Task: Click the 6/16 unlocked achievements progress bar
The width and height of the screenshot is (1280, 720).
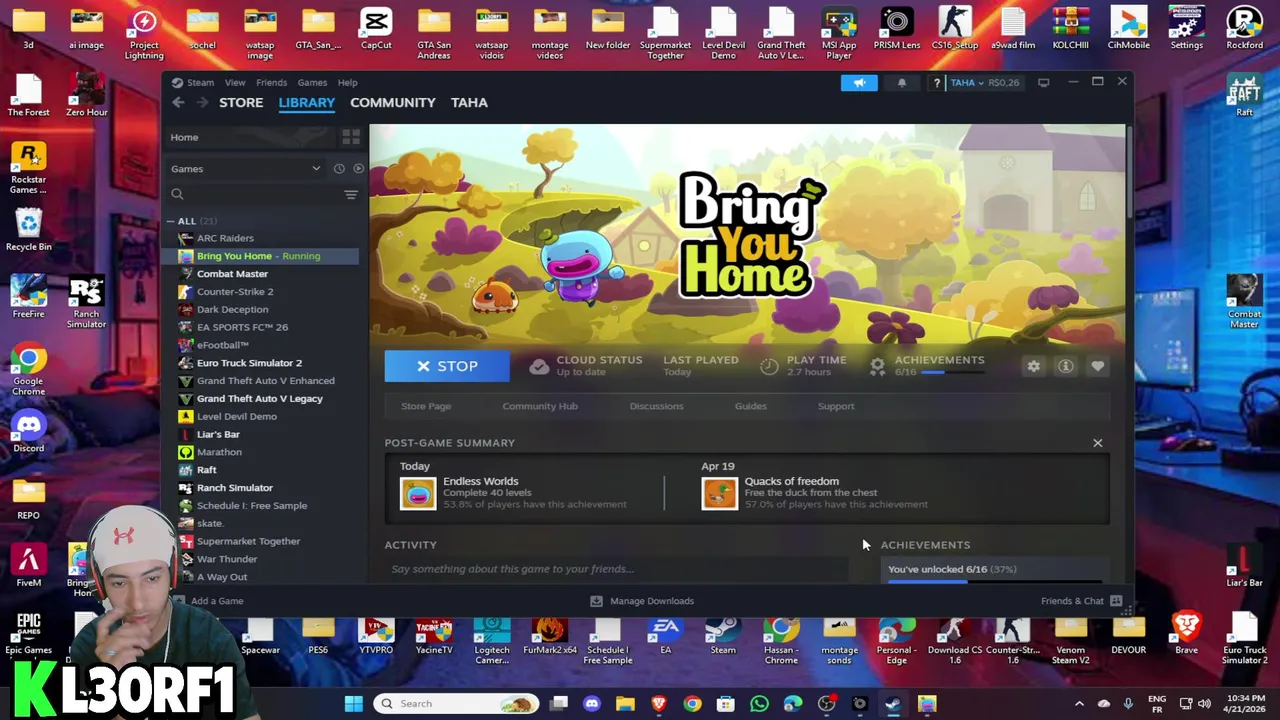Action: coord(994,581)
